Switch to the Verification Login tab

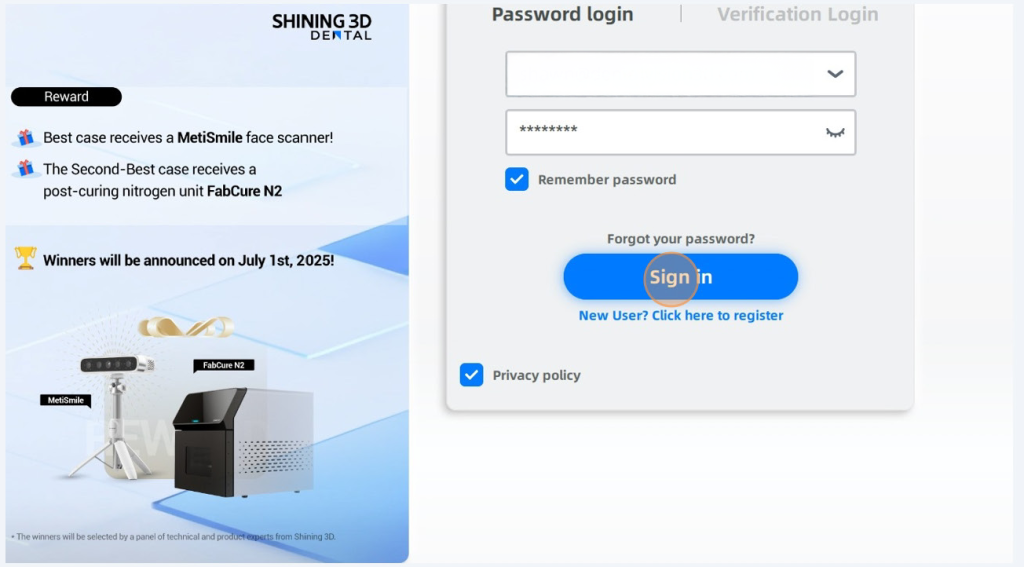[x=797, y=14]
